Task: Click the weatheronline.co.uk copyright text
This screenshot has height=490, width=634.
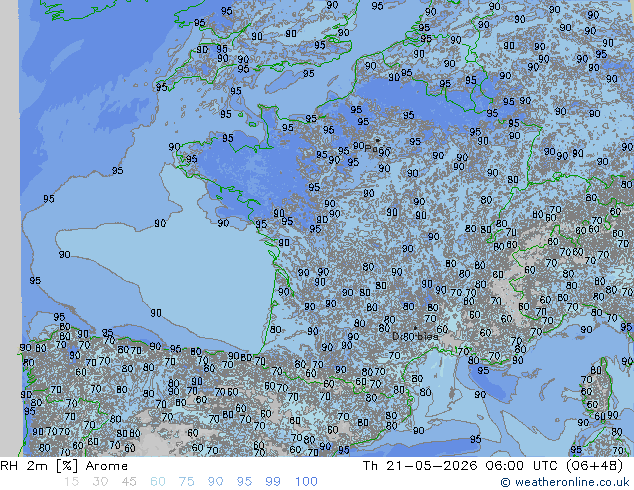Action: pos(565,482)
